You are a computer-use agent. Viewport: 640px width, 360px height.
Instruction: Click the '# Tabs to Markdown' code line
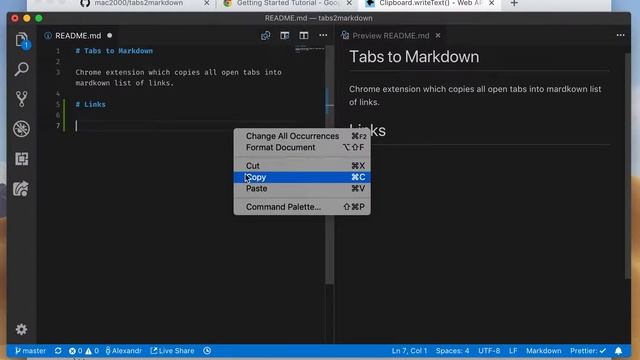[x=114, y=51]
